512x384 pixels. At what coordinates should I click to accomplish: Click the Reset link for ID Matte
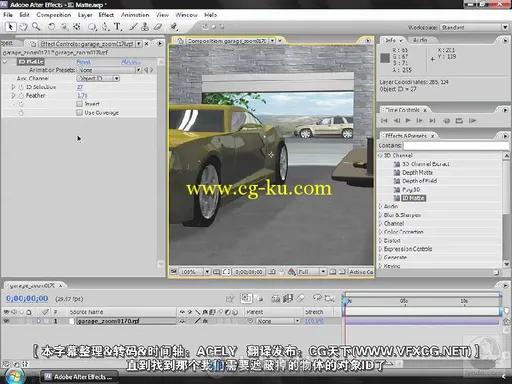point(83,62)
